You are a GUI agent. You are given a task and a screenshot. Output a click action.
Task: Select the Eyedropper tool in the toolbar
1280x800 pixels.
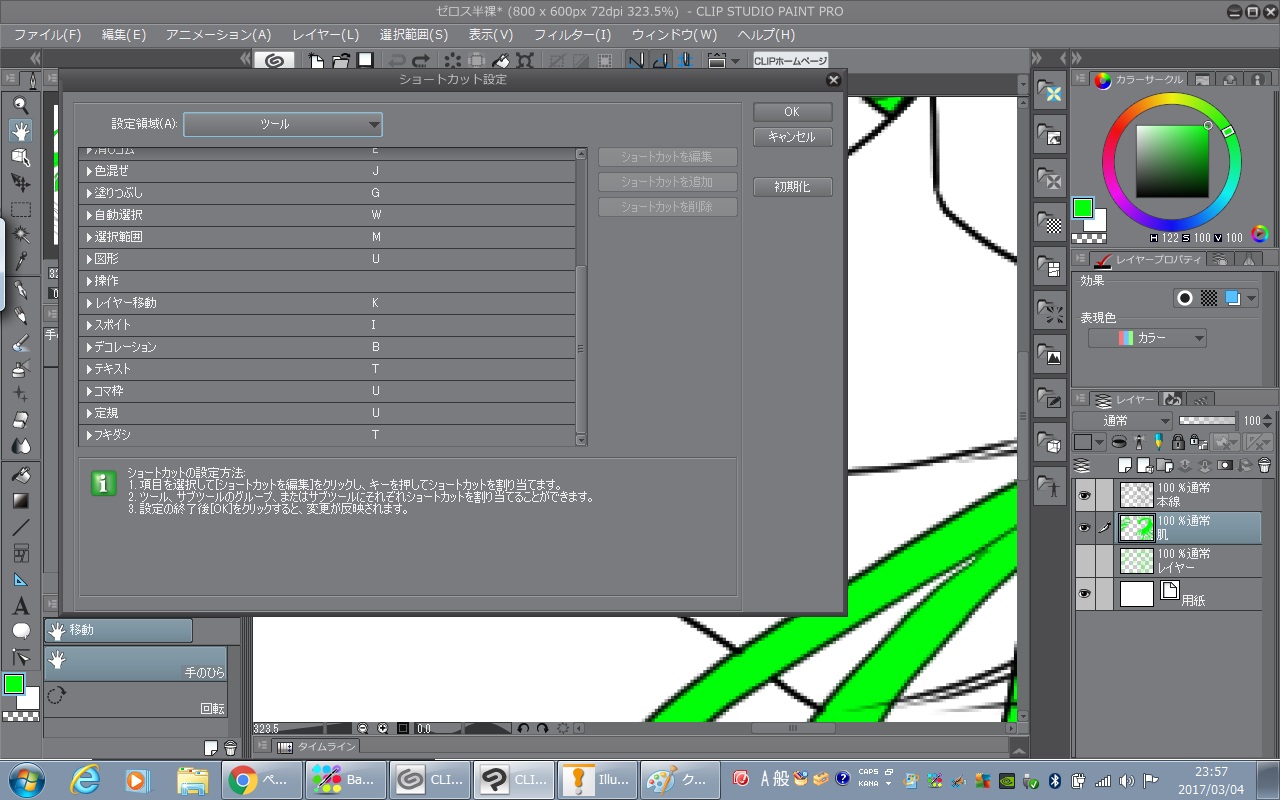click(20, 262)
